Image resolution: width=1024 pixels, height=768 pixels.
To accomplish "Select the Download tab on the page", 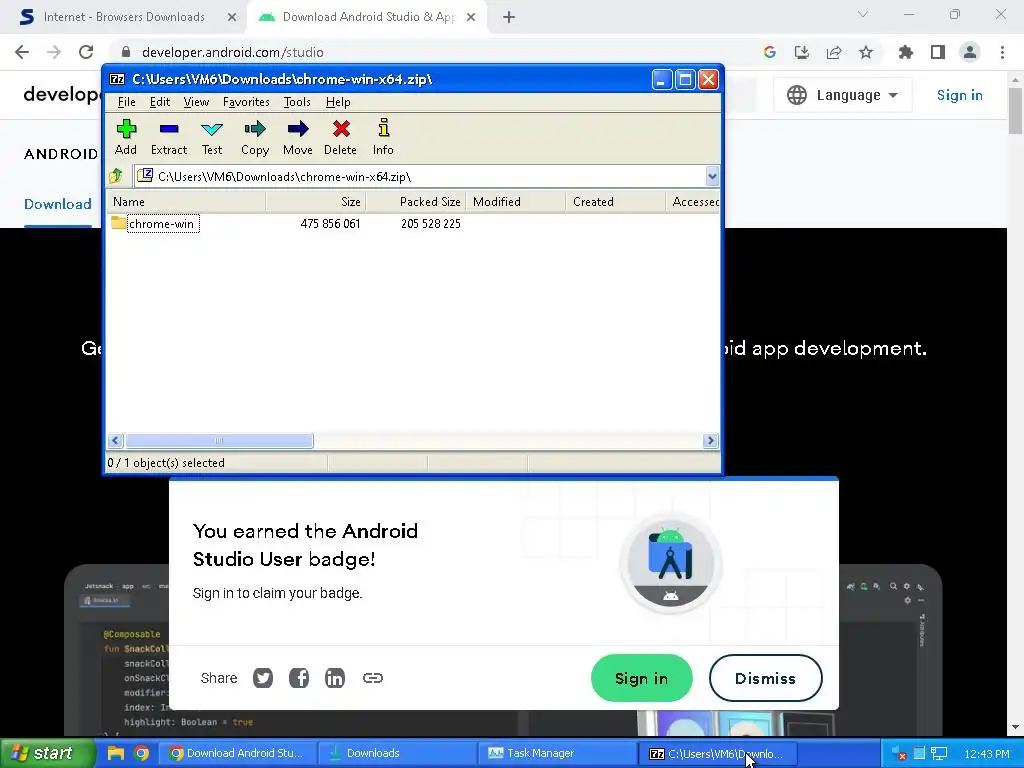I will click(x=57, y=204).
